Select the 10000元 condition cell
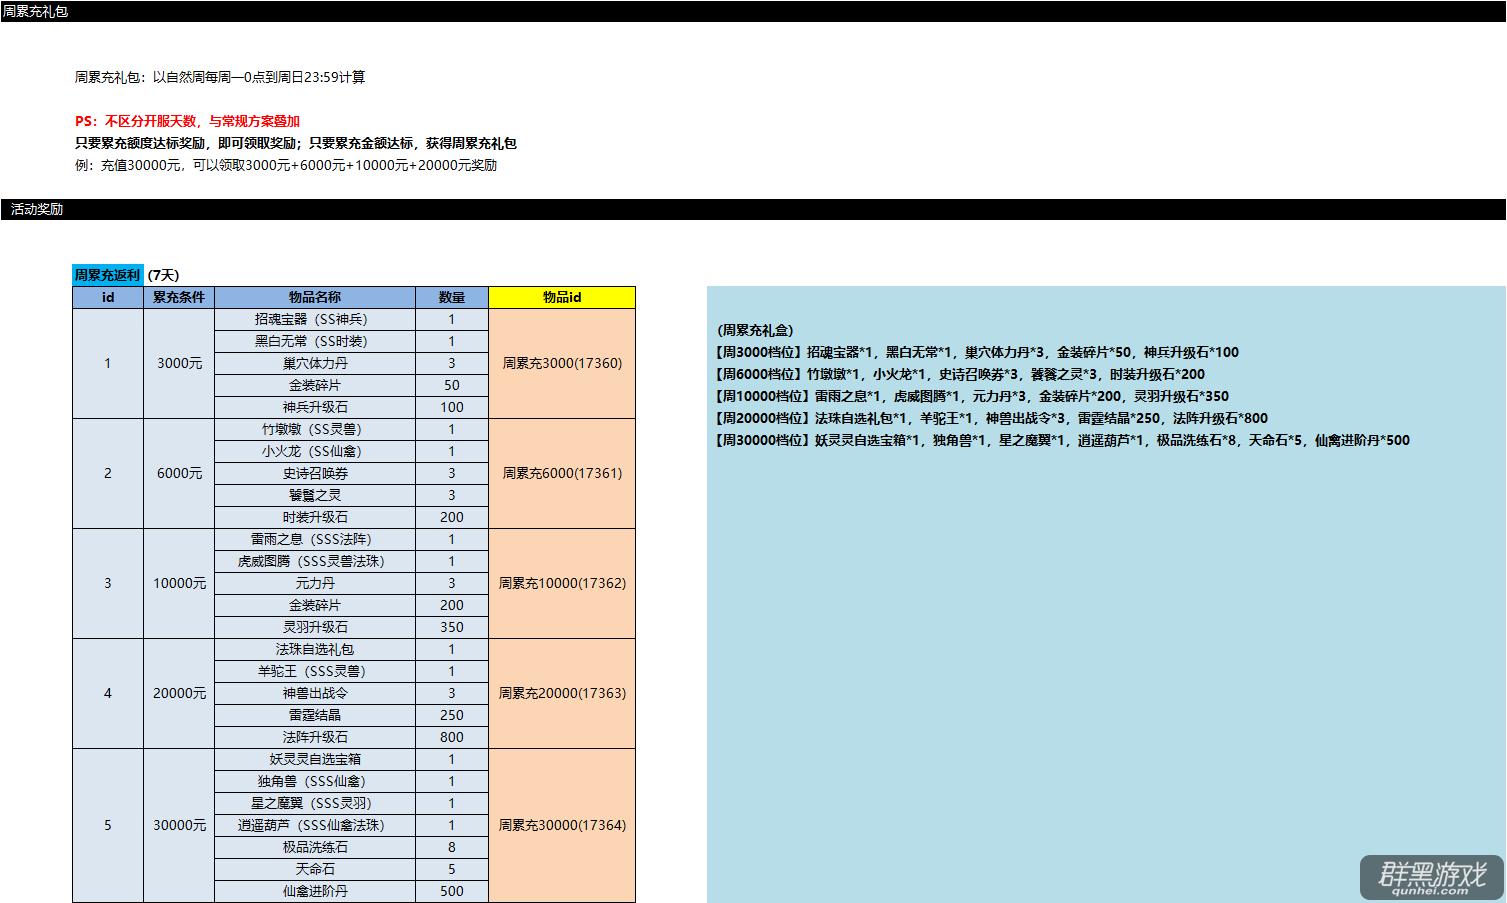Viewport: 1507px width, 903px height. [x=179, y=583]
